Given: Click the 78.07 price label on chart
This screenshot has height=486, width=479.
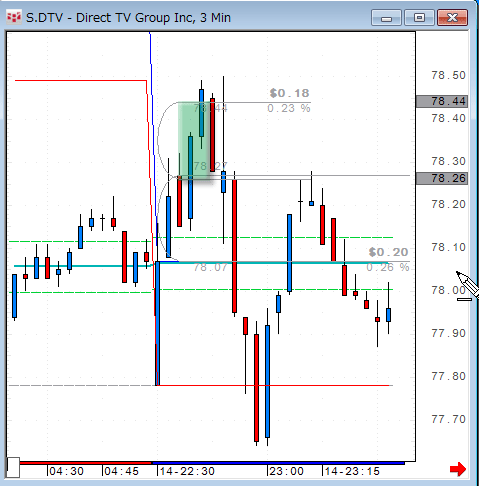Looking at the screenshot, I should (x=210, y=267).
